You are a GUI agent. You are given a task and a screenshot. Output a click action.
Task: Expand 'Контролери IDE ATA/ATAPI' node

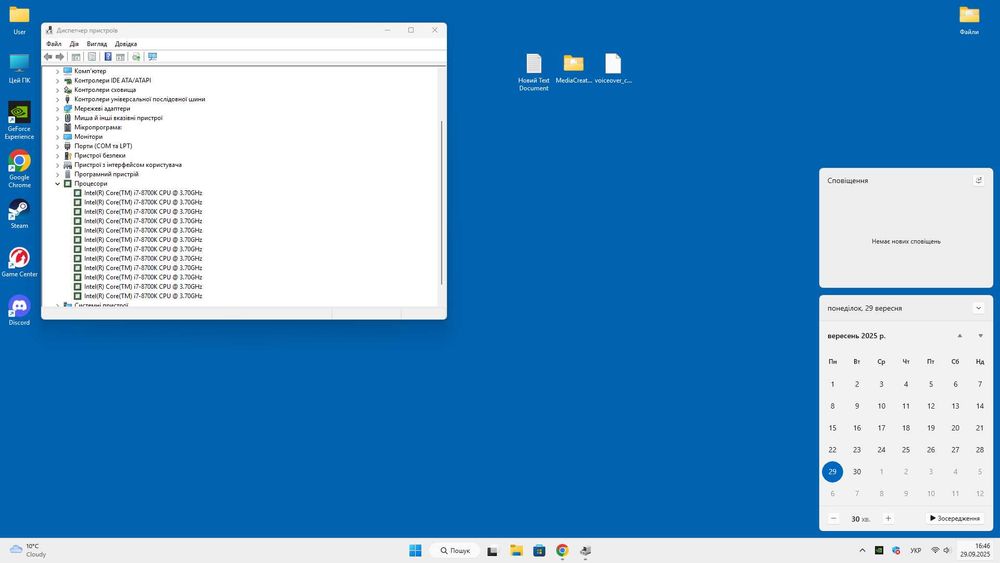57,81
